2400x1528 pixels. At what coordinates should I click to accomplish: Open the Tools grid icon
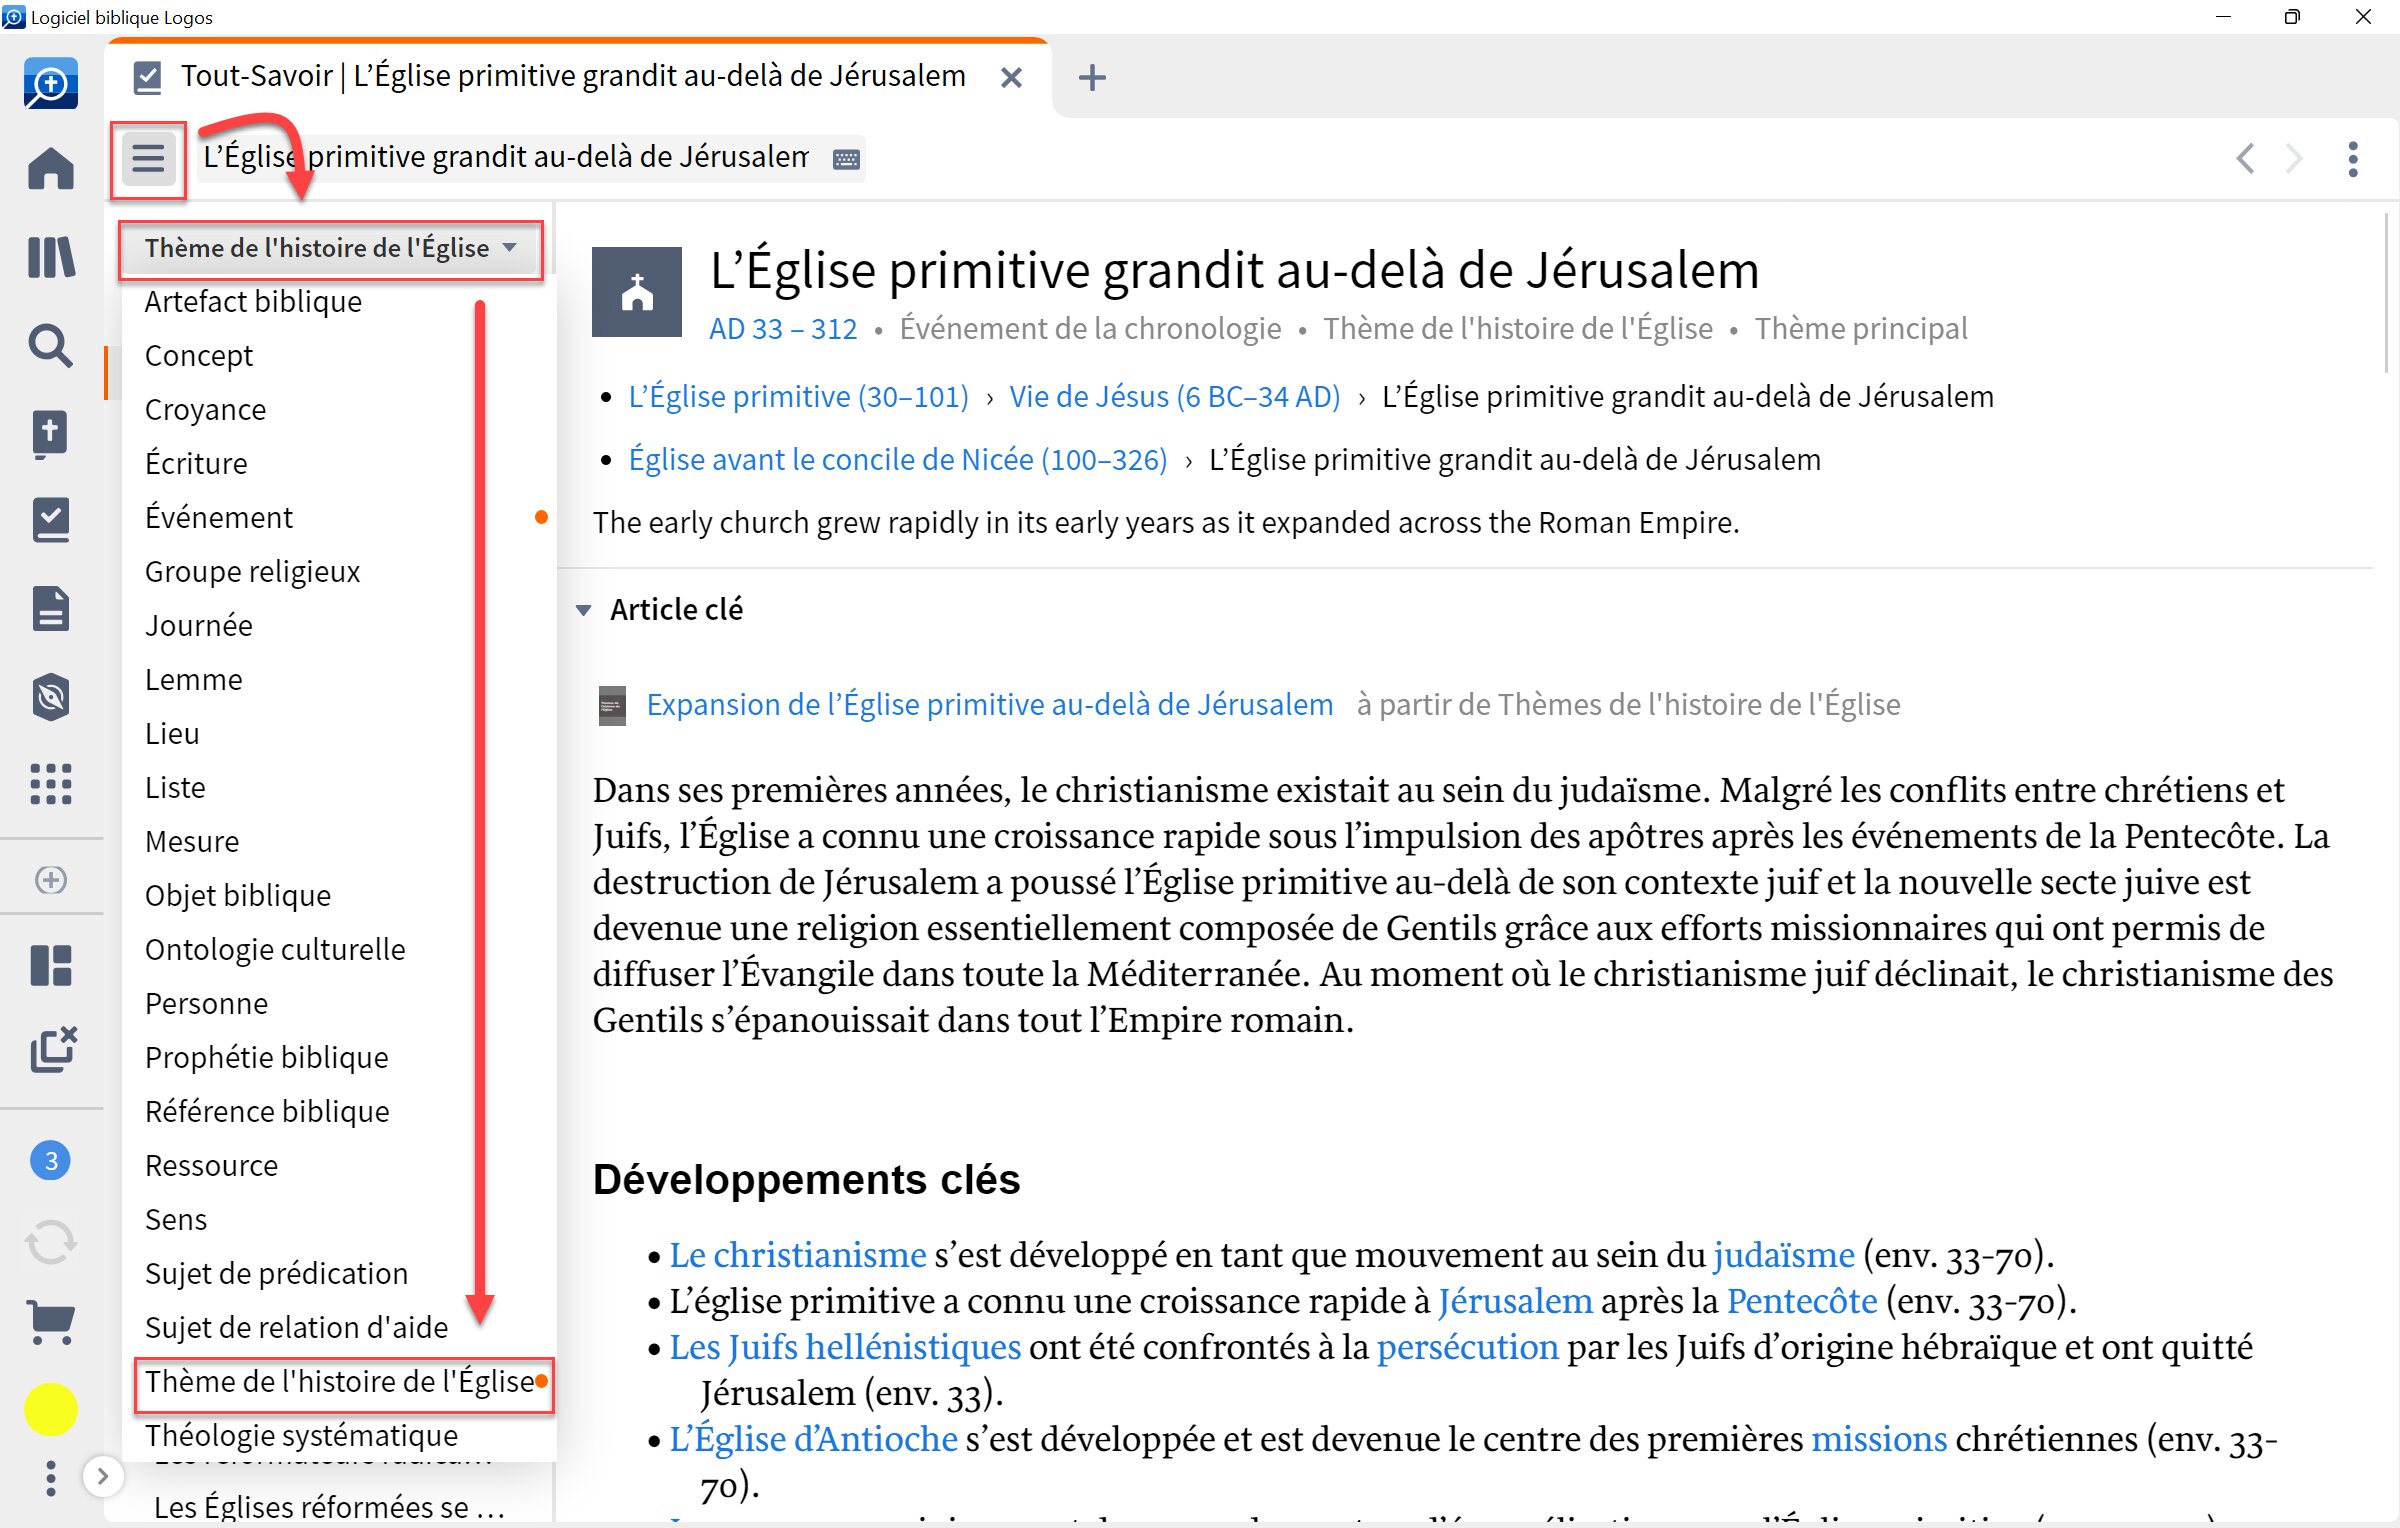tap(50, 785)
